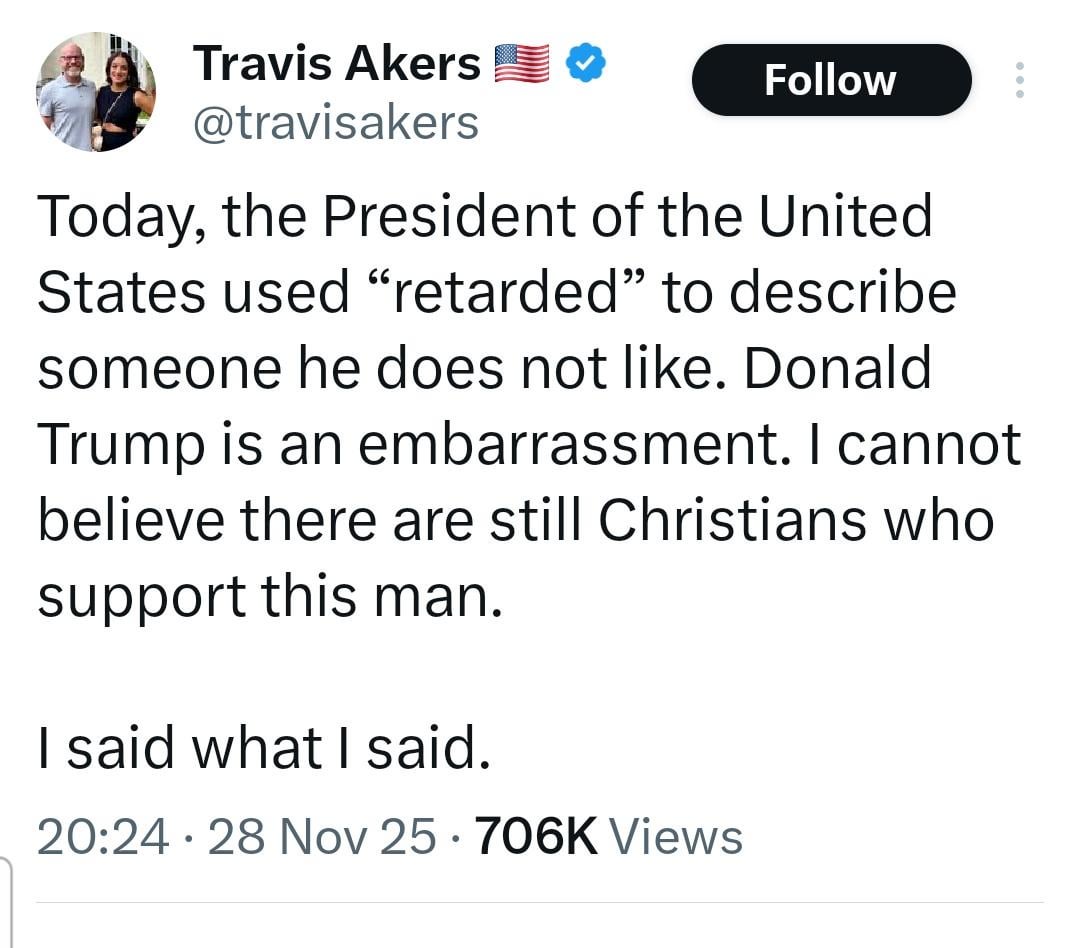The image size is (1080, 948).
Task: Click the American flag emoji
Action: coord(522,64)
